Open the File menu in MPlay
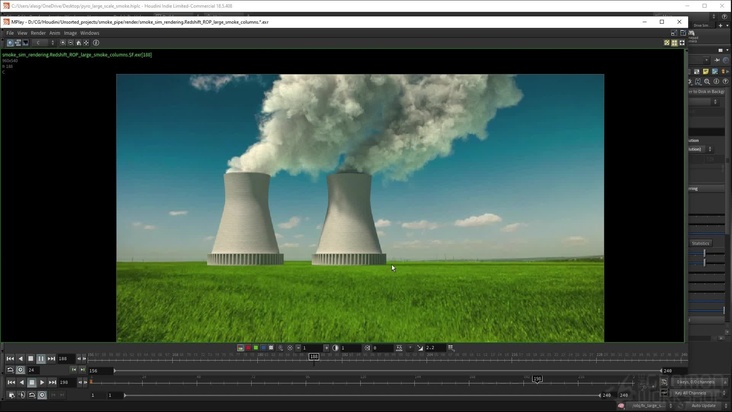Image resolution: width=732 pixels, height=412 pixels. coord(10,33)
